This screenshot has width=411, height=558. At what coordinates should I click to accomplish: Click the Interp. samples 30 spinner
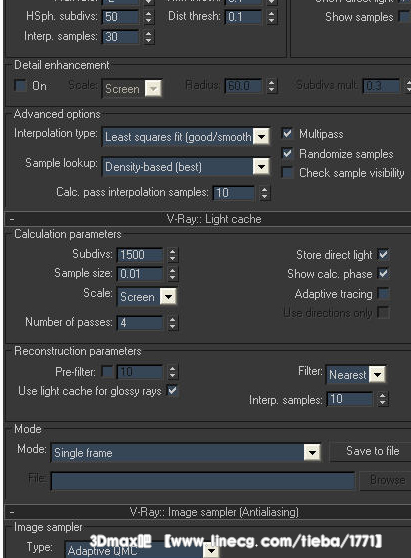tap(149, 37)
